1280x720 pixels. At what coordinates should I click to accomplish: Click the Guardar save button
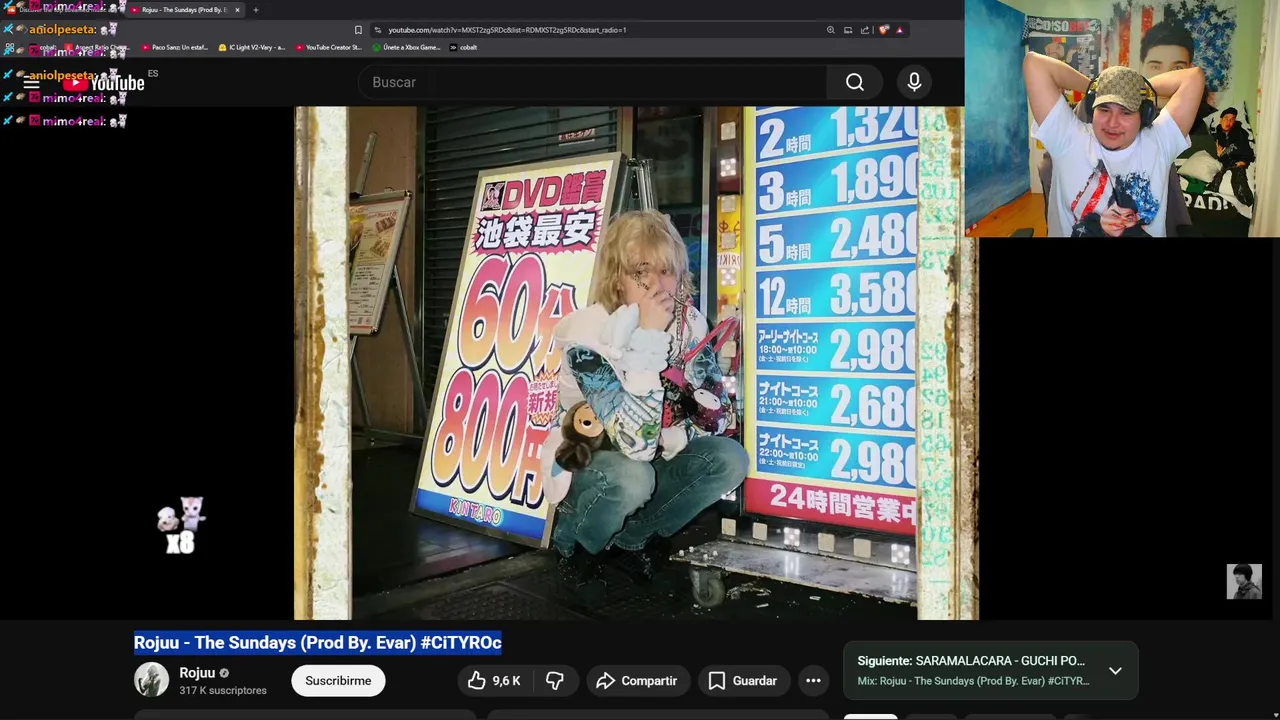pos(743,681)
